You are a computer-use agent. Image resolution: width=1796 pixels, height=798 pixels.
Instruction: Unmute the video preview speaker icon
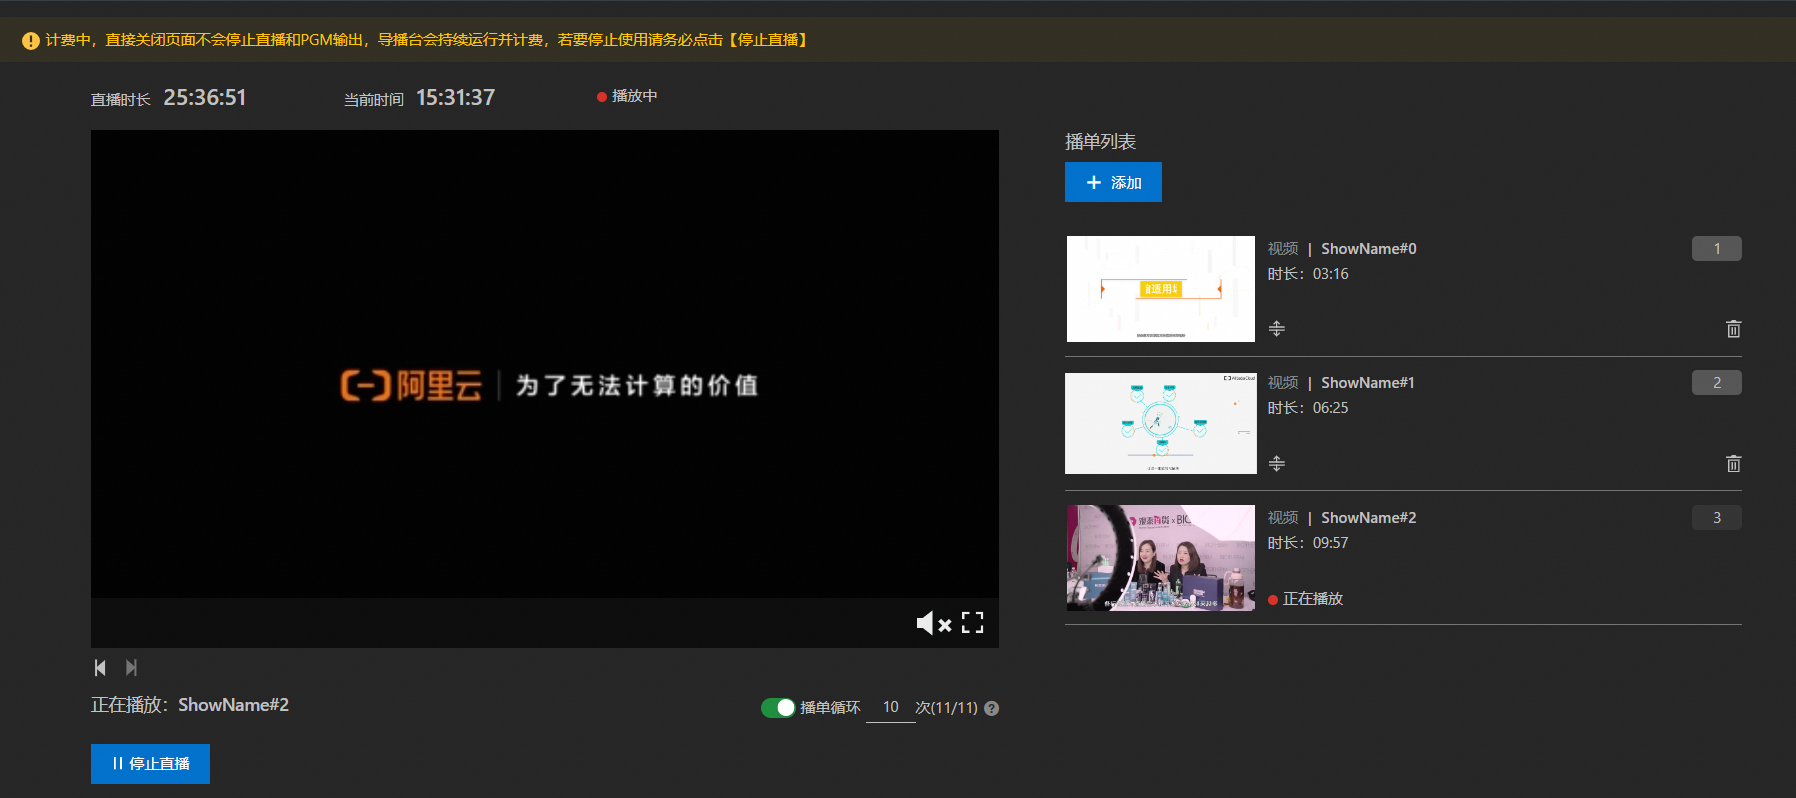(934, 624)
